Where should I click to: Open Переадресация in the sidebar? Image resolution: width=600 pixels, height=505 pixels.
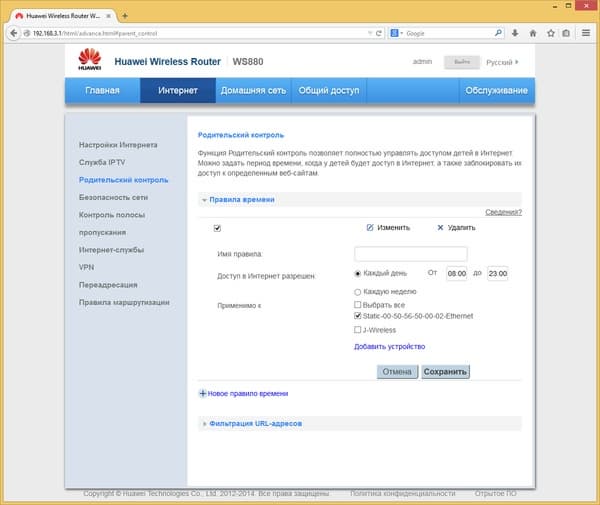[x=108, y=285]
